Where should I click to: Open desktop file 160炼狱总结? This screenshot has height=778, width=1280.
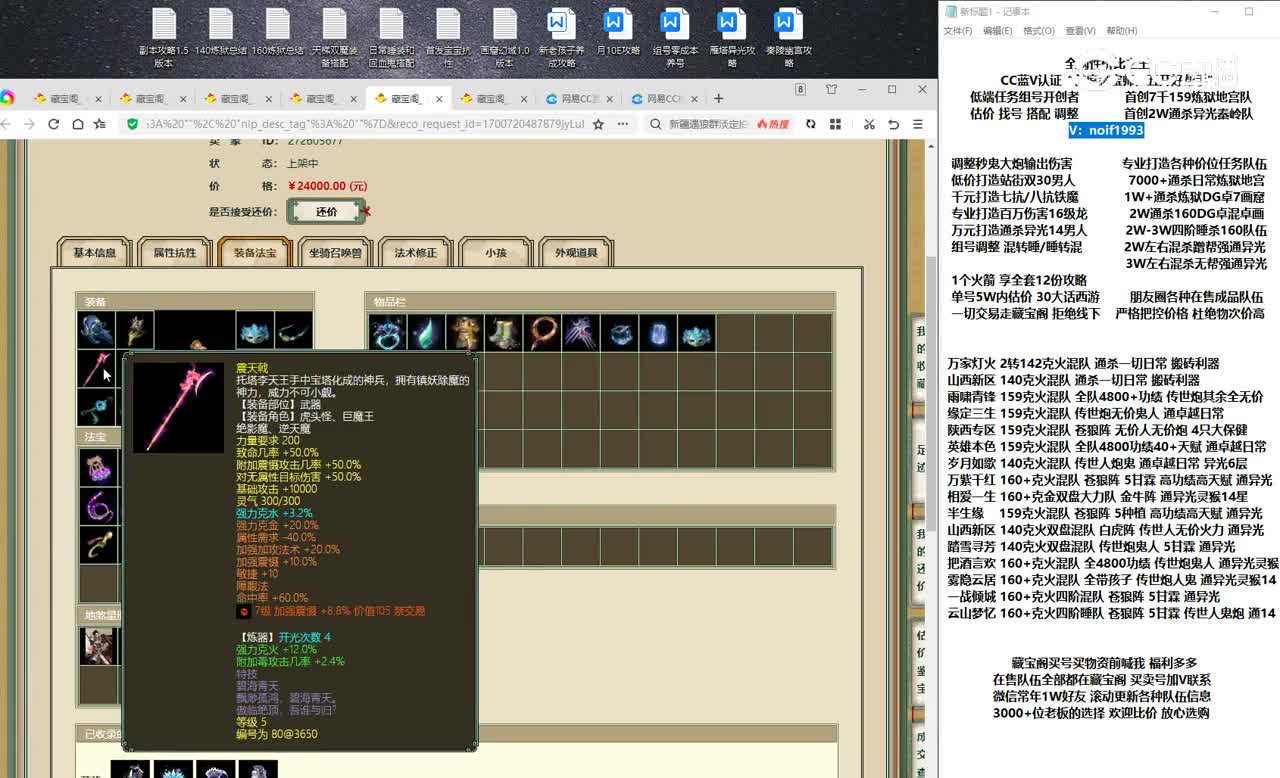tap(277, 33)
